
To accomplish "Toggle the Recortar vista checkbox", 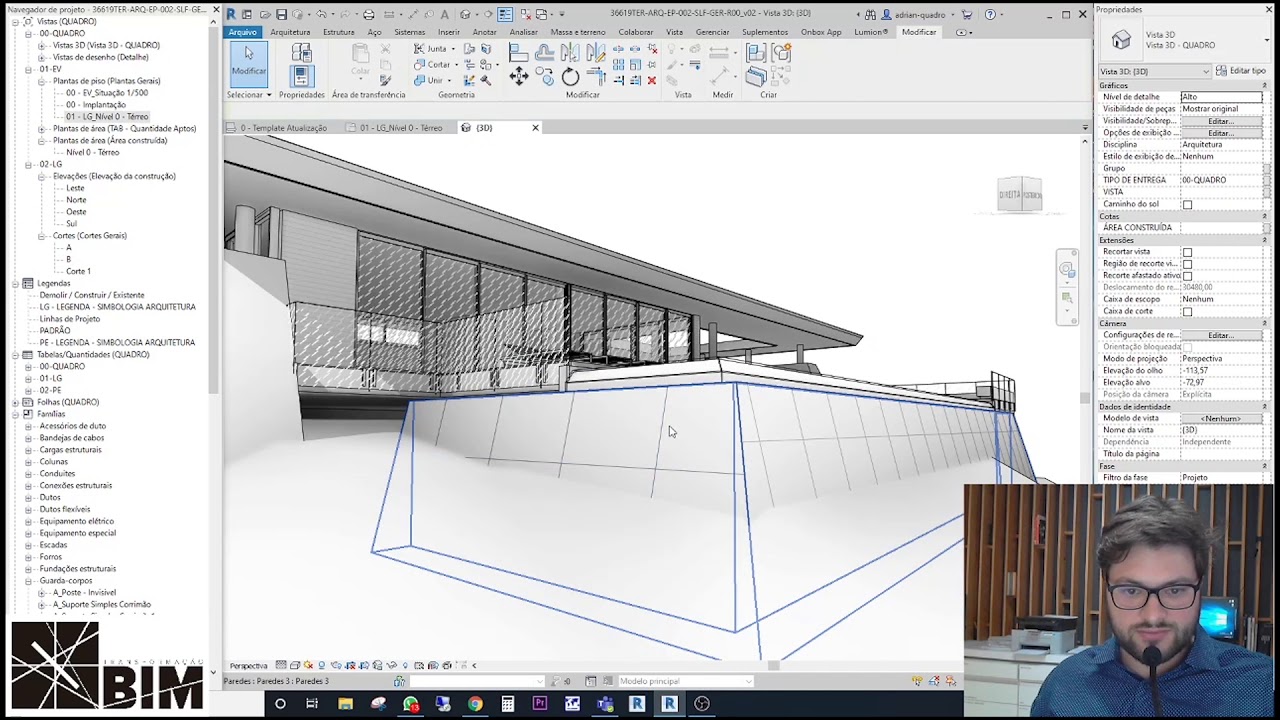I will tap(1187, 252).
